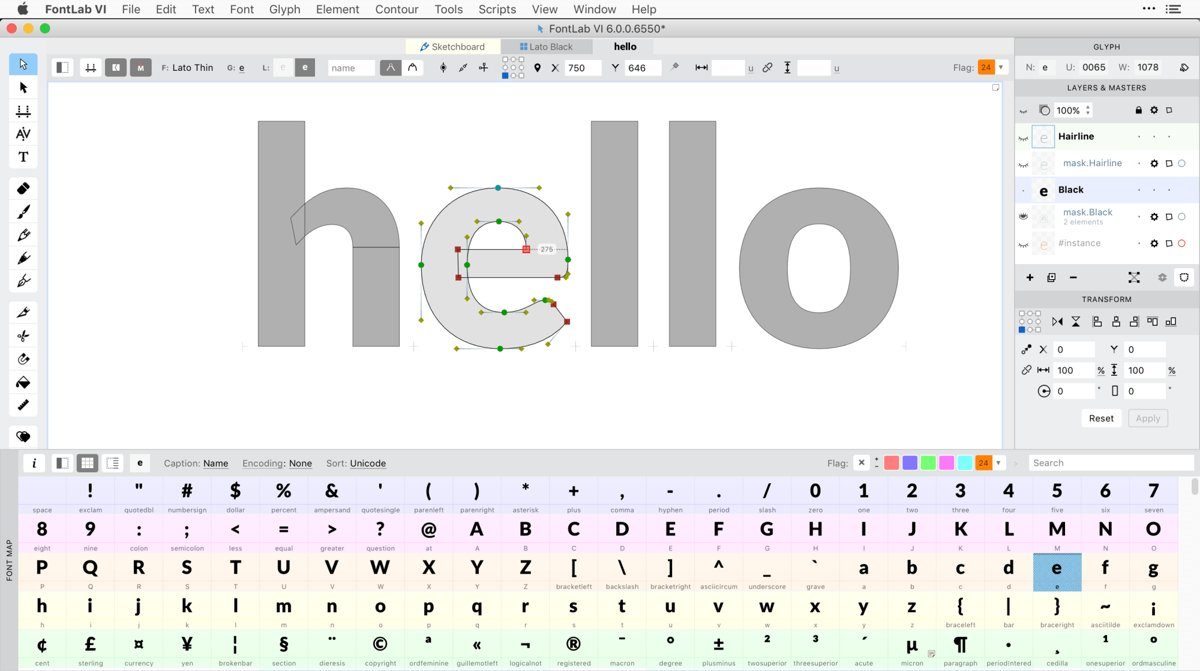Click the Reset button in Transform

pos(1101,418)
